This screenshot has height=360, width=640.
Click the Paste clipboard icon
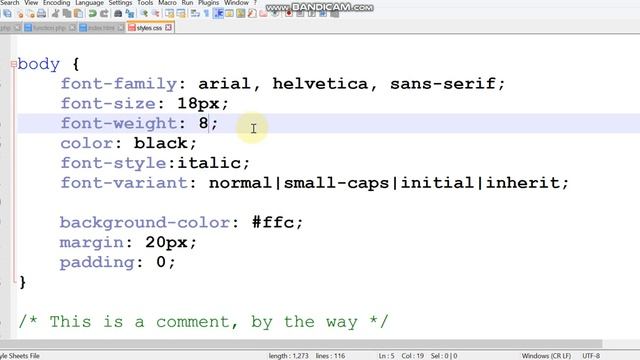pos(78,13)
